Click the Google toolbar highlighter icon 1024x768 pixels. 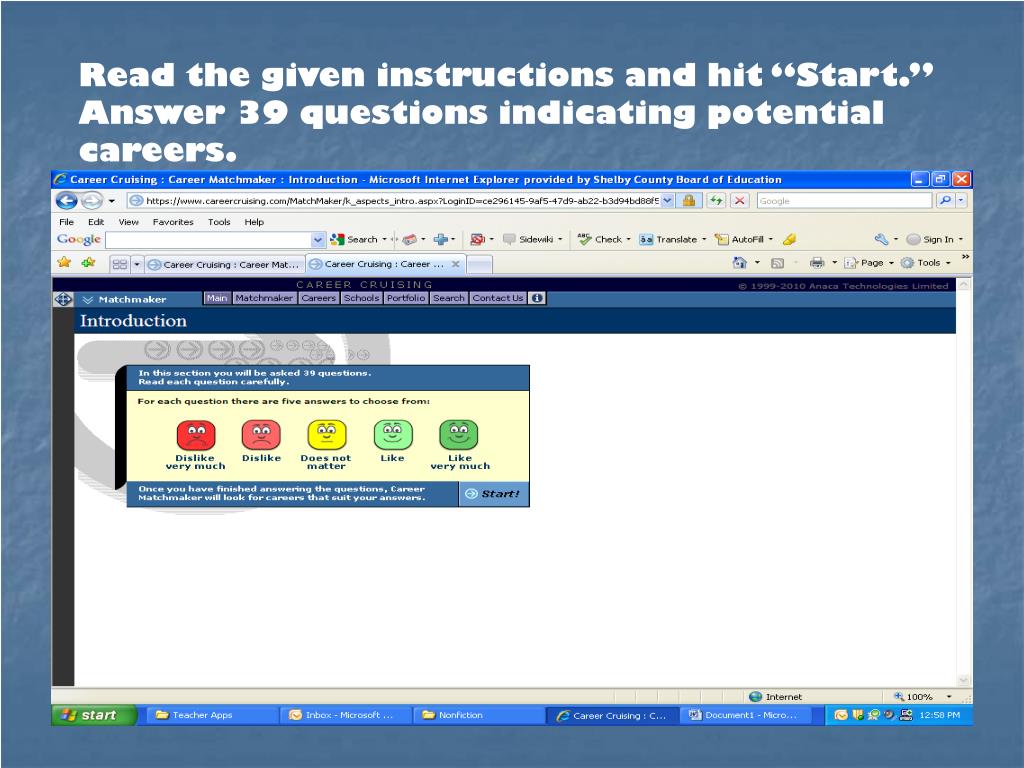click(790, 239)
